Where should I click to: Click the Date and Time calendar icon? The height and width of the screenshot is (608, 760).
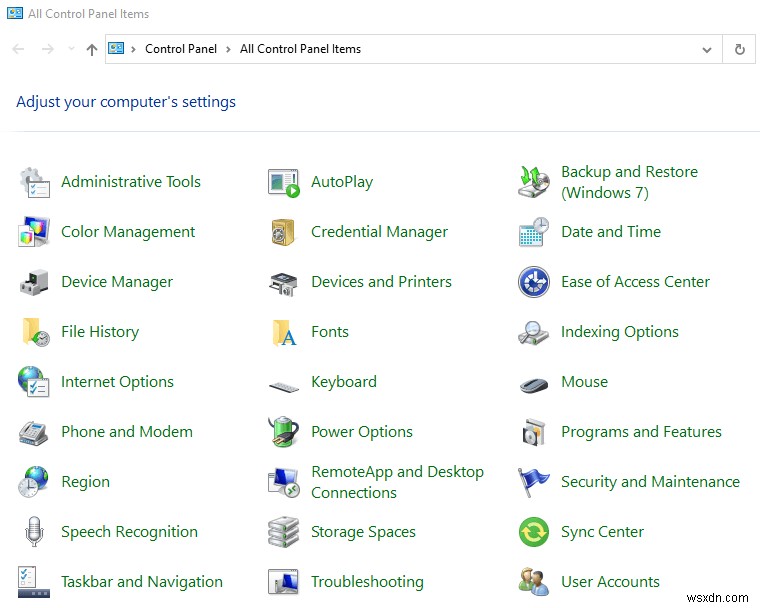534,232
